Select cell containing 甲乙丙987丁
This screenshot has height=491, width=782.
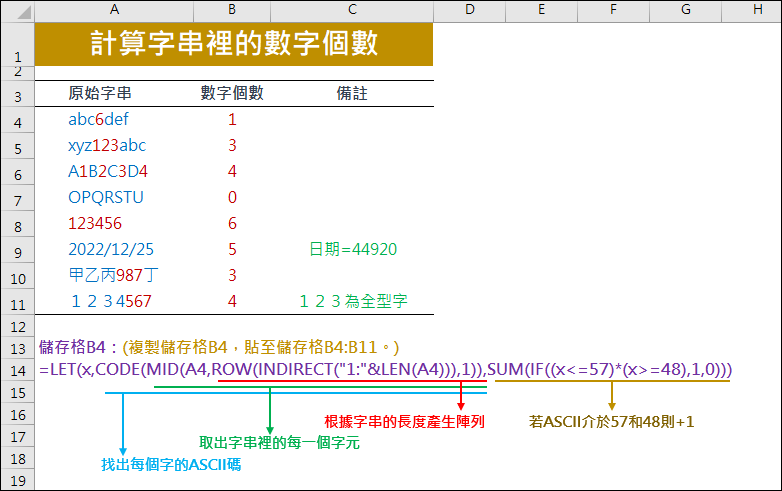click(x=114, y=275)
